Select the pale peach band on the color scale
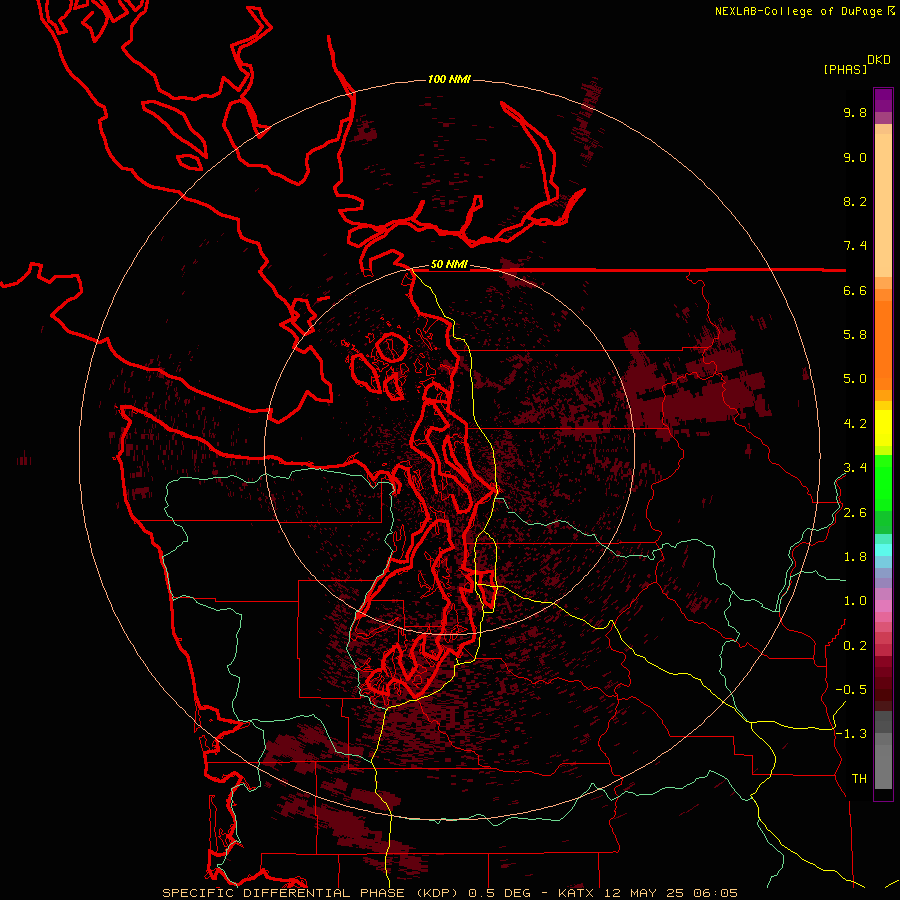The image size is (900, 900). click(x=883, y=205)
